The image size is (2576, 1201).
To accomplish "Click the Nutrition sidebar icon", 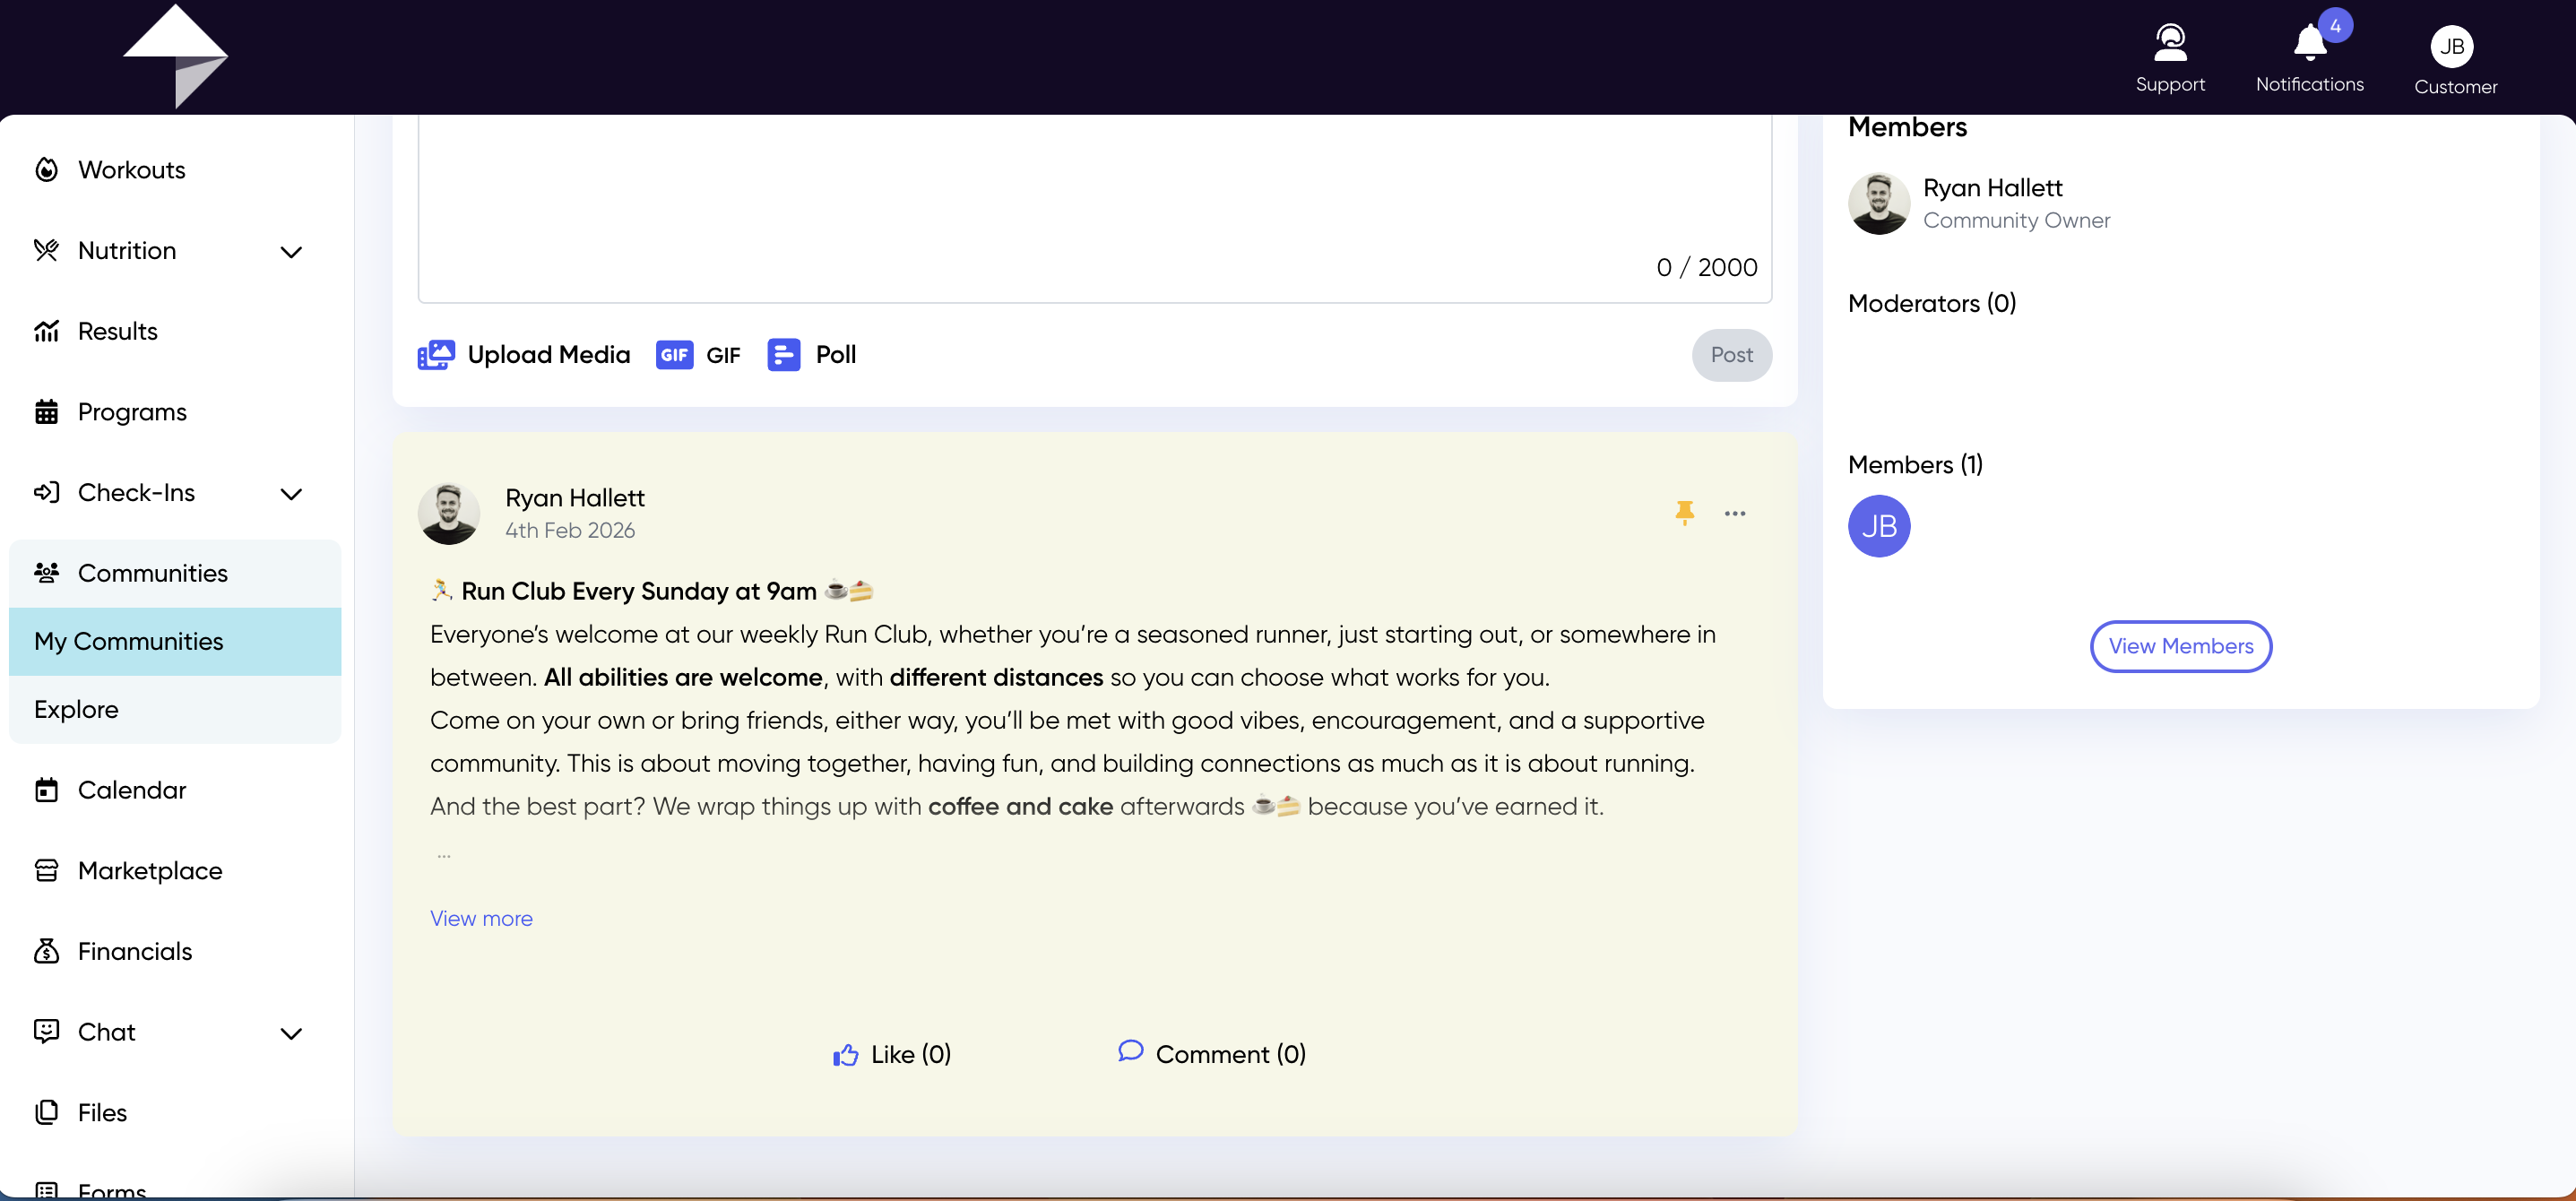I will point(46,250).
